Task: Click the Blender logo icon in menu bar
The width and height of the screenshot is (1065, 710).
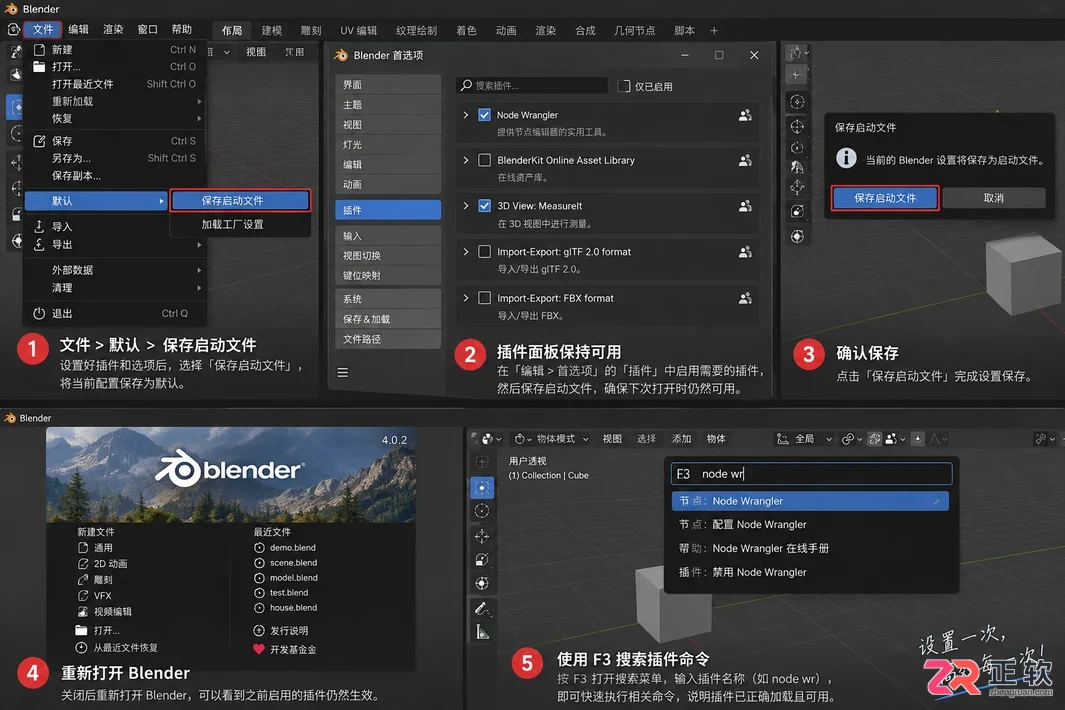Action: tap(13, 29)
